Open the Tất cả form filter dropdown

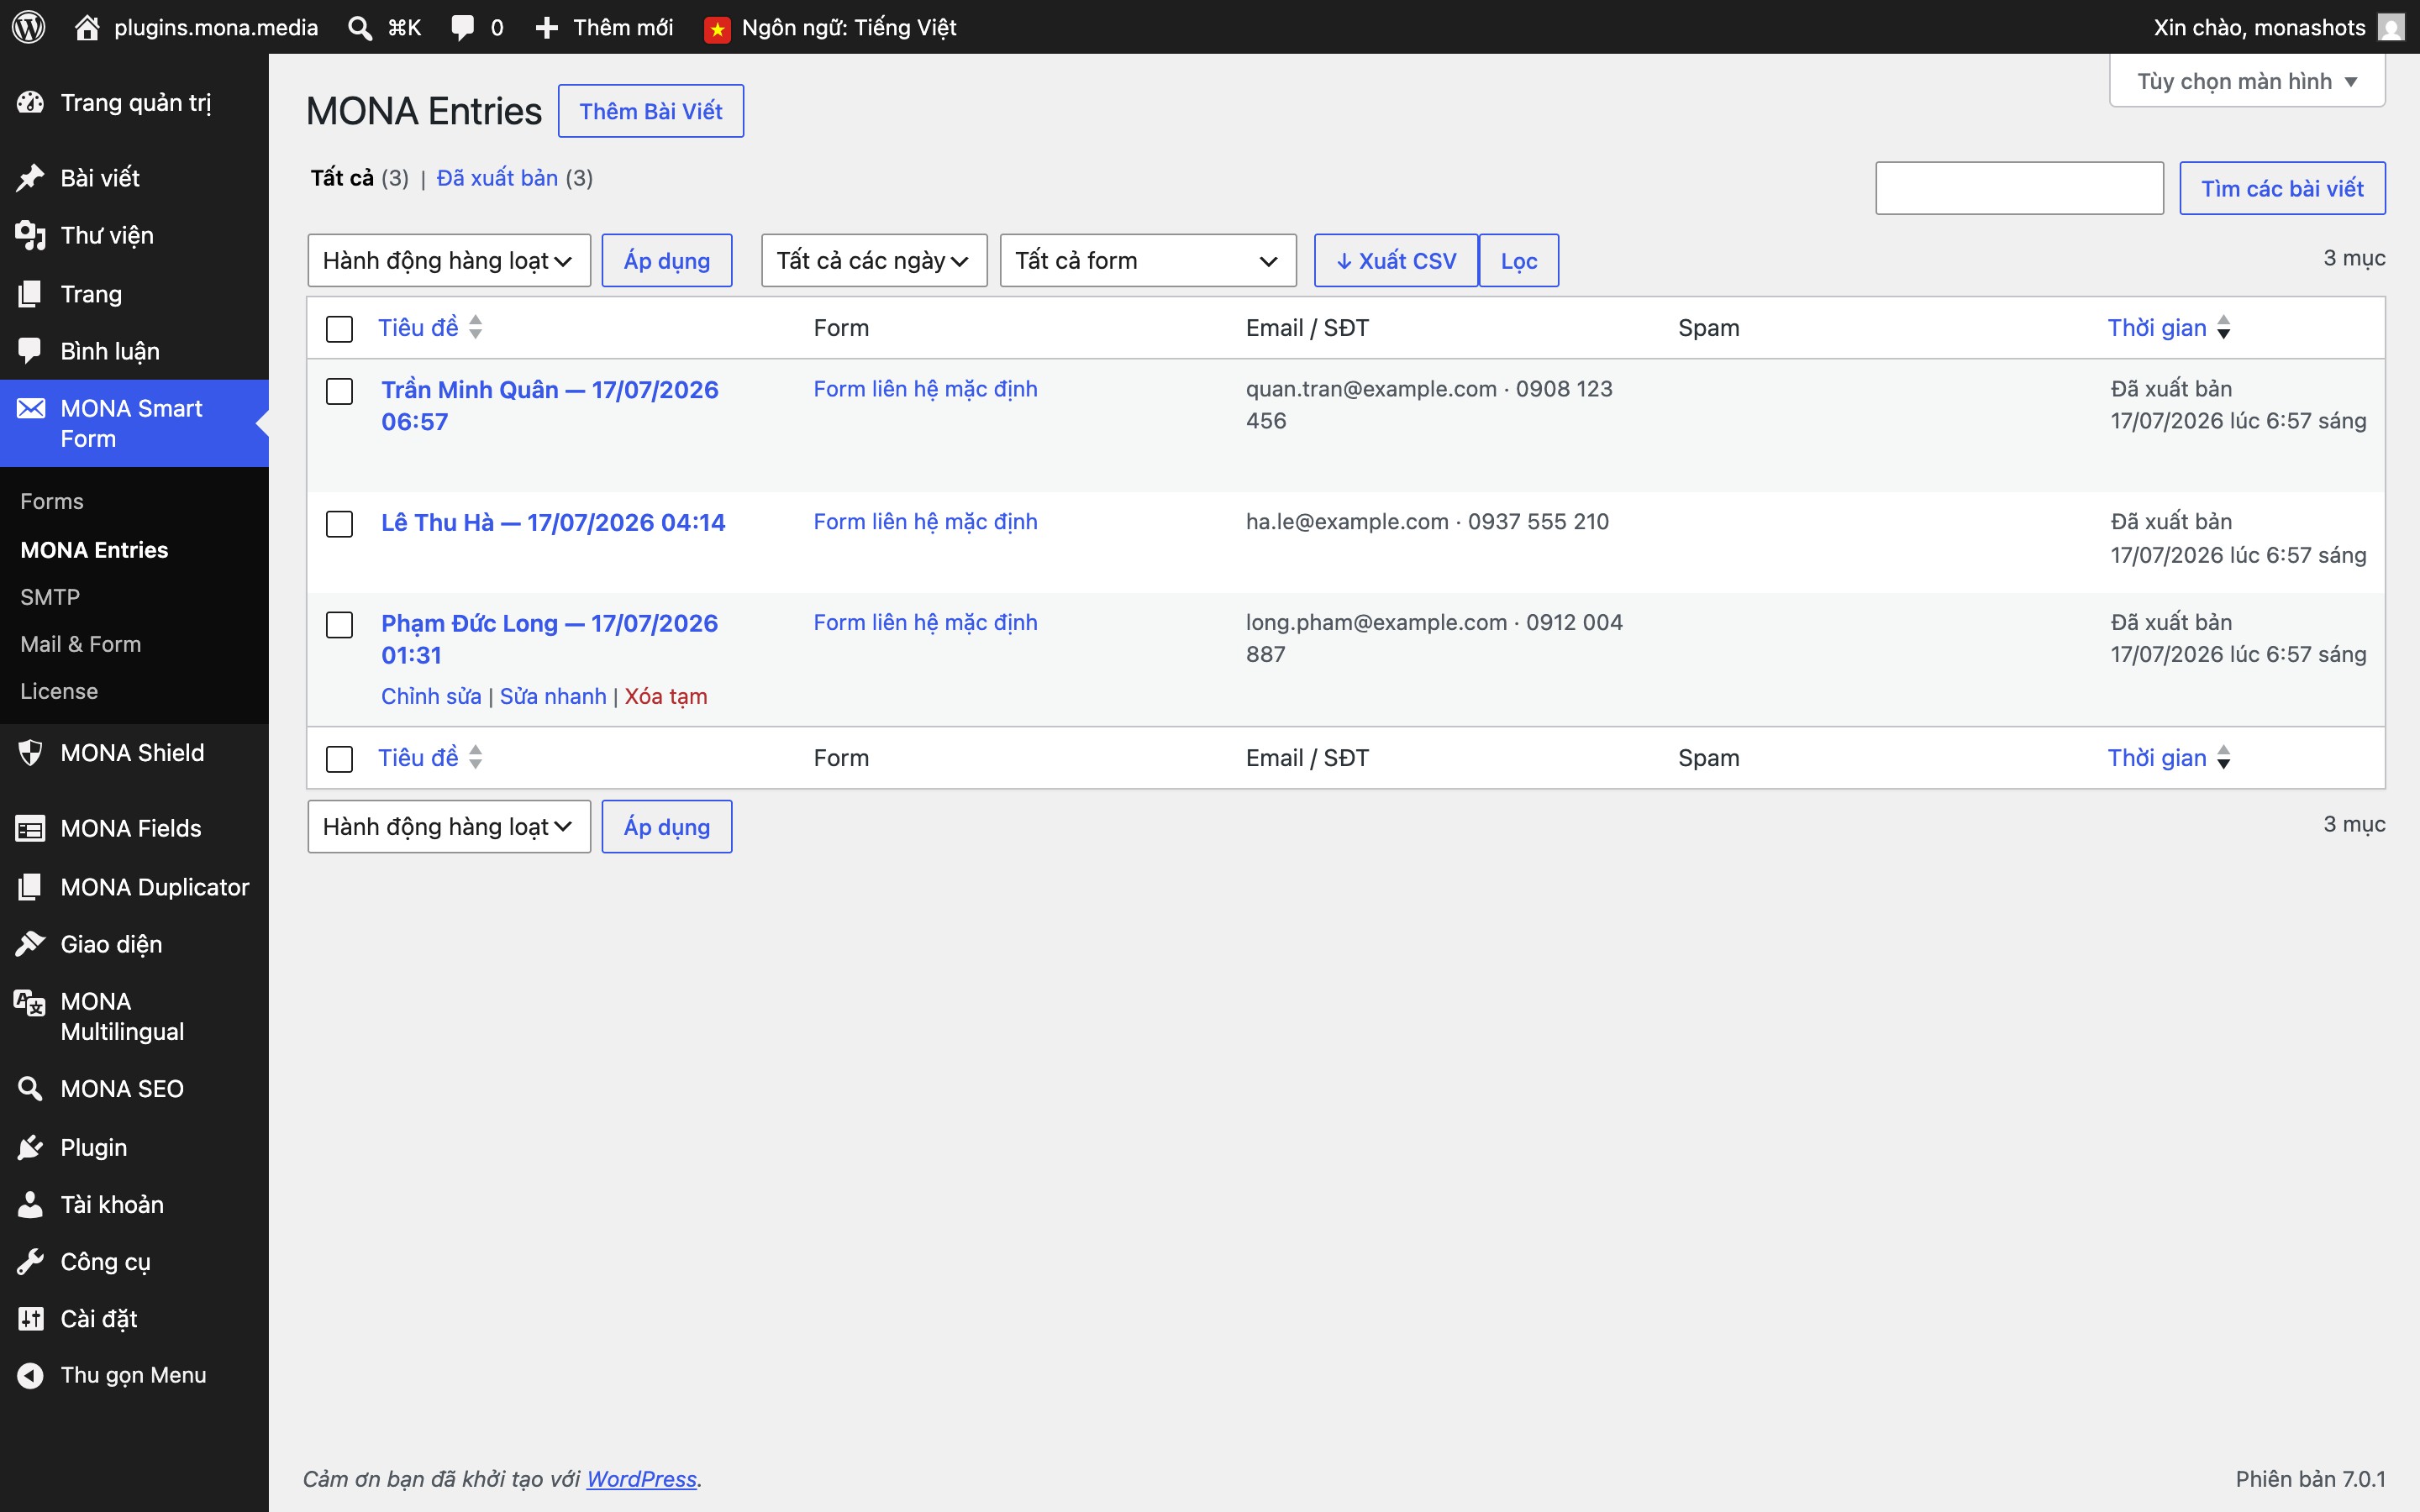[1148, 261]
